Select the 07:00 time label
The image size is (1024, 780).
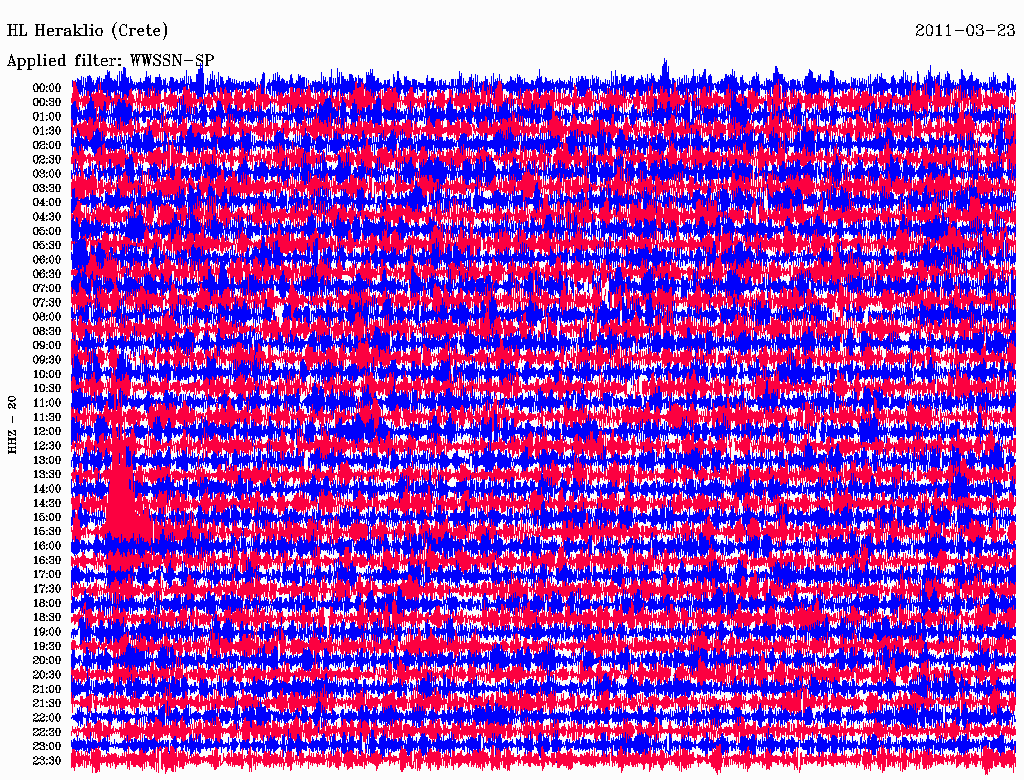(47, 288)
